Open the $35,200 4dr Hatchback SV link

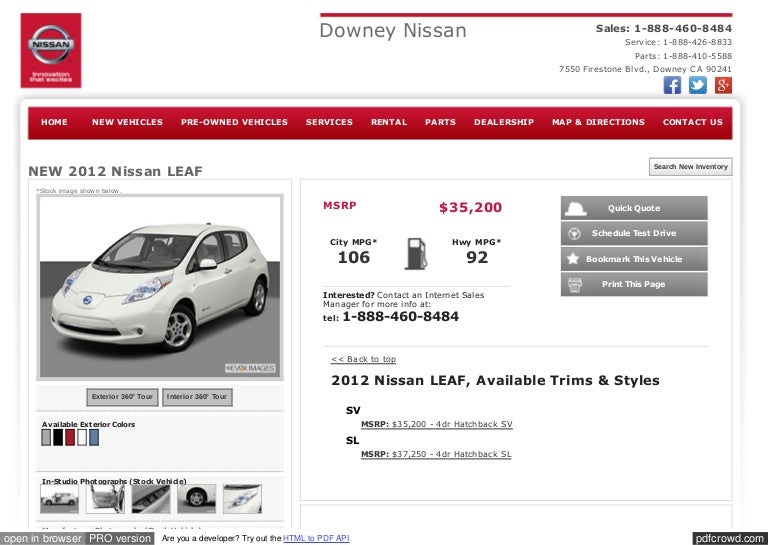(x=436, y=425)
